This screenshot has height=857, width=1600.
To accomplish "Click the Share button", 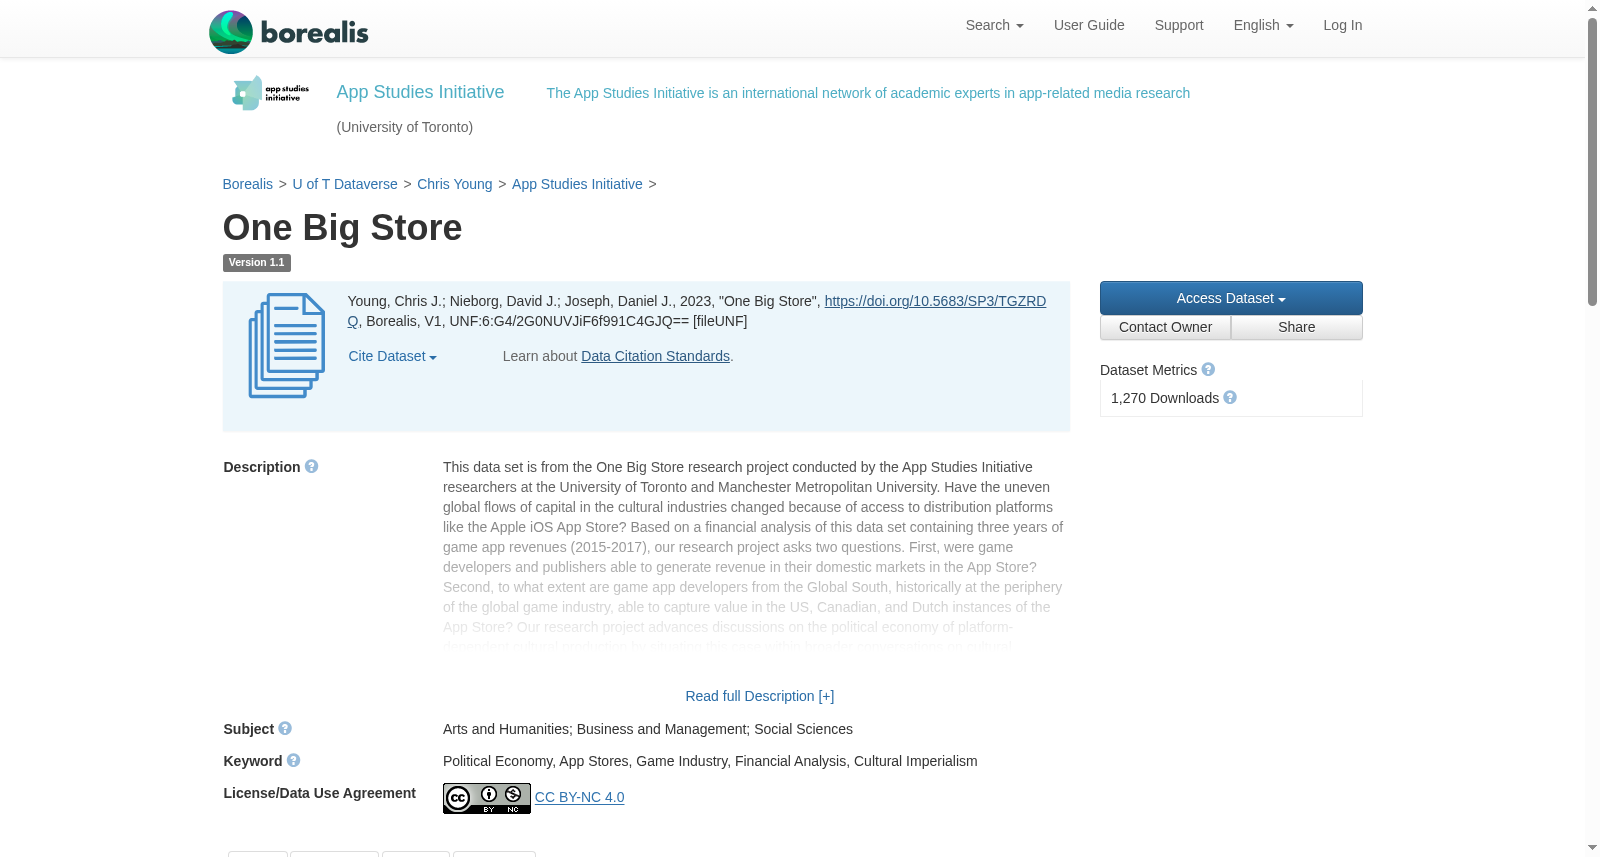I will pos(1297,327).
